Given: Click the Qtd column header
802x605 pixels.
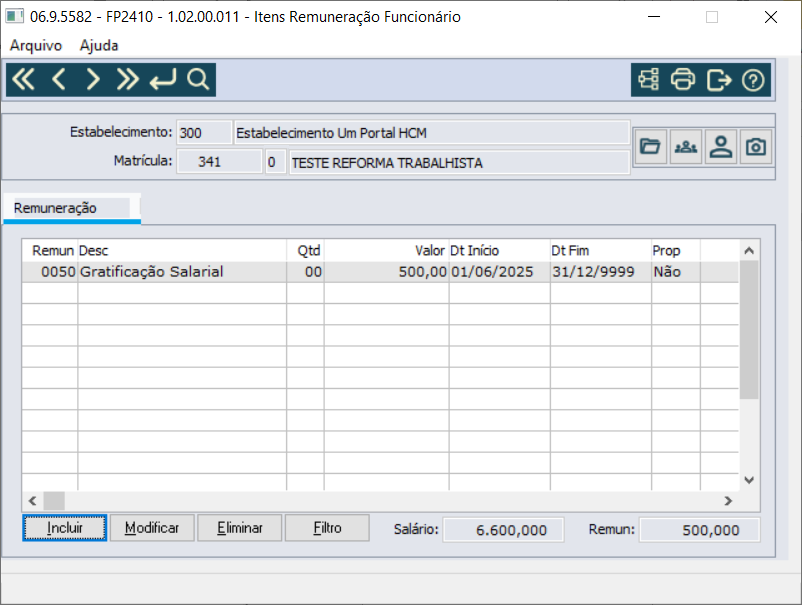Looking at the screenshot, I should pyautogui.click(x=305, y=251).
